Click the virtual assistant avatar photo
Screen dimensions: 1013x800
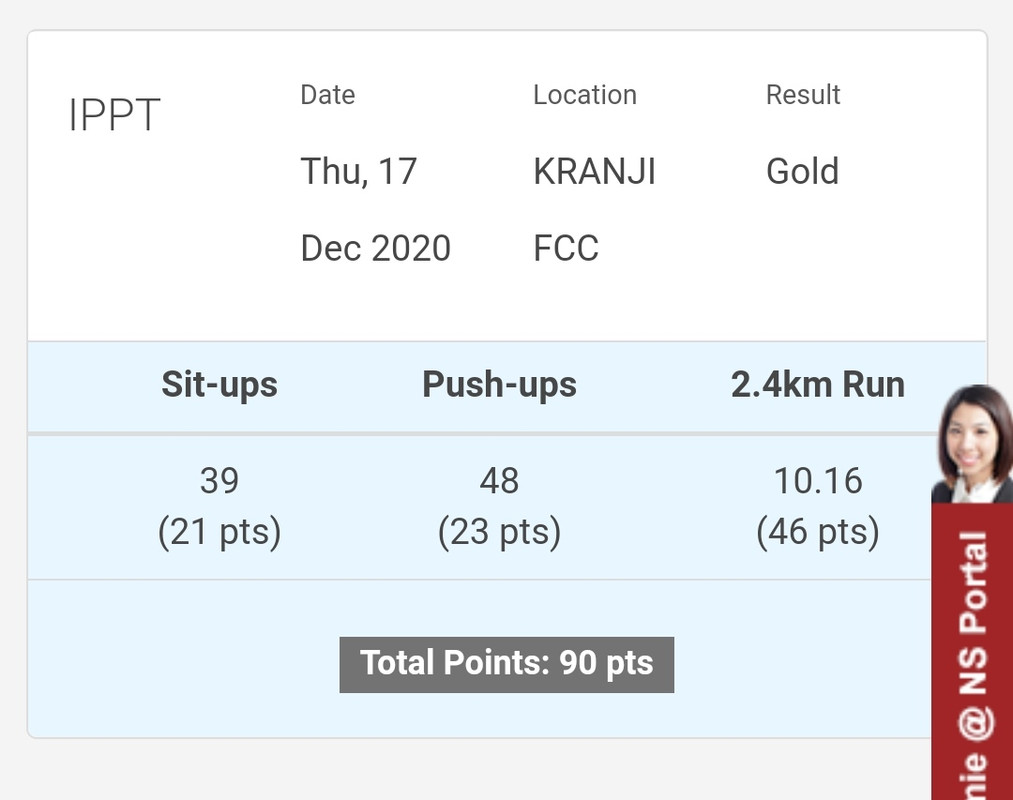pos(971,445)
